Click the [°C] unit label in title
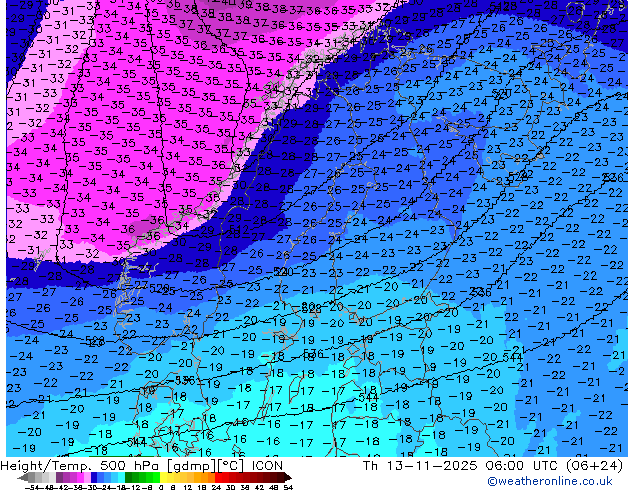Viewport: 634px width, 490px height. (231, 466)
